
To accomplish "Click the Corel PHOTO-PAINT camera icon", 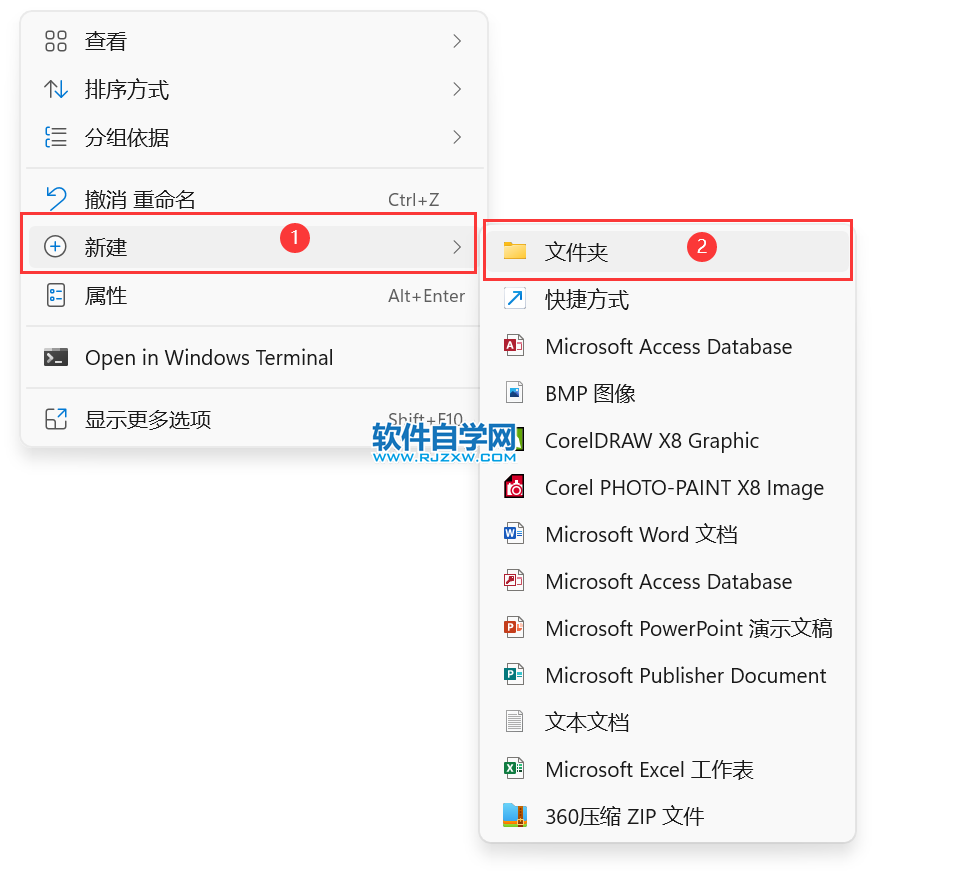I will [x=514, y=487].
